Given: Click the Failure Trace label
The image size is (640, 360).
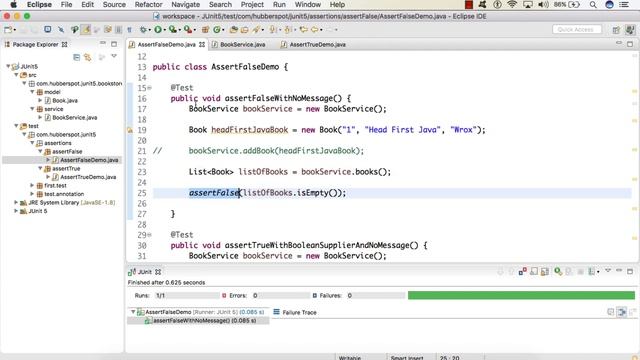Looking at the screenshot, I should [x=299, y=313].
